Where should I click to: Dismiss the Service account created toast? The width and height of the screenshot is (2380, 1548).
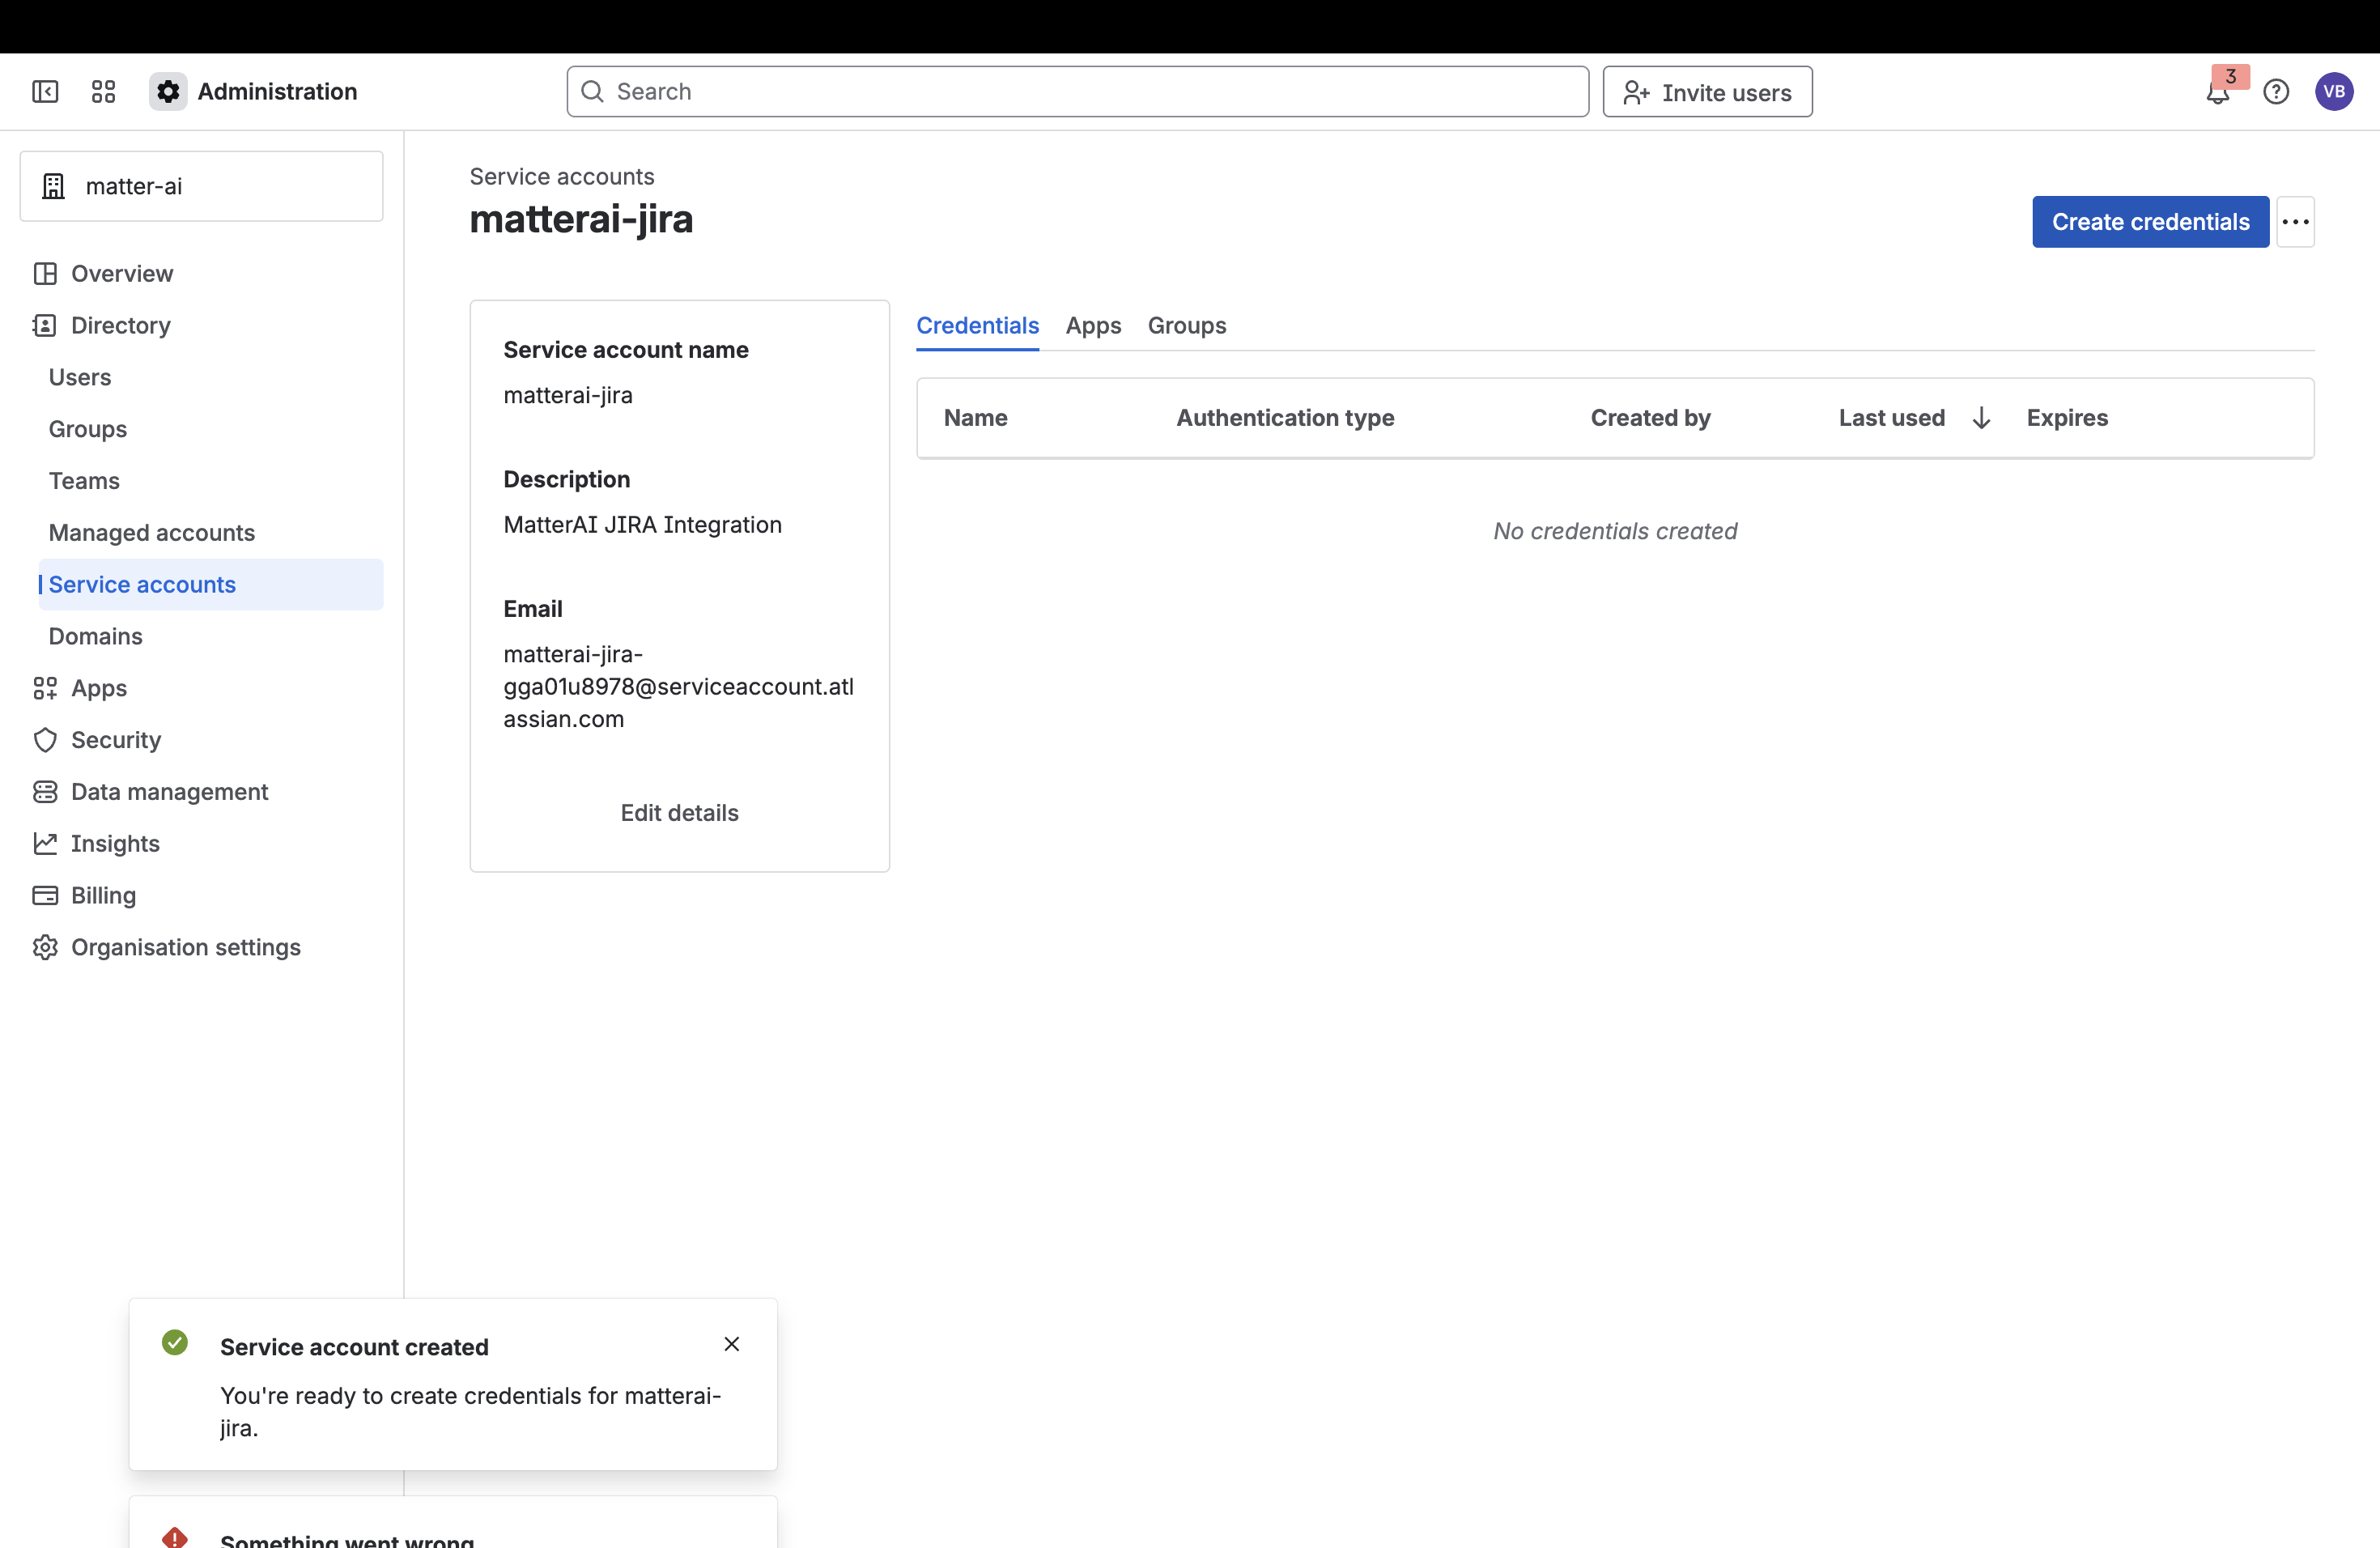(x=731, y=1344)
